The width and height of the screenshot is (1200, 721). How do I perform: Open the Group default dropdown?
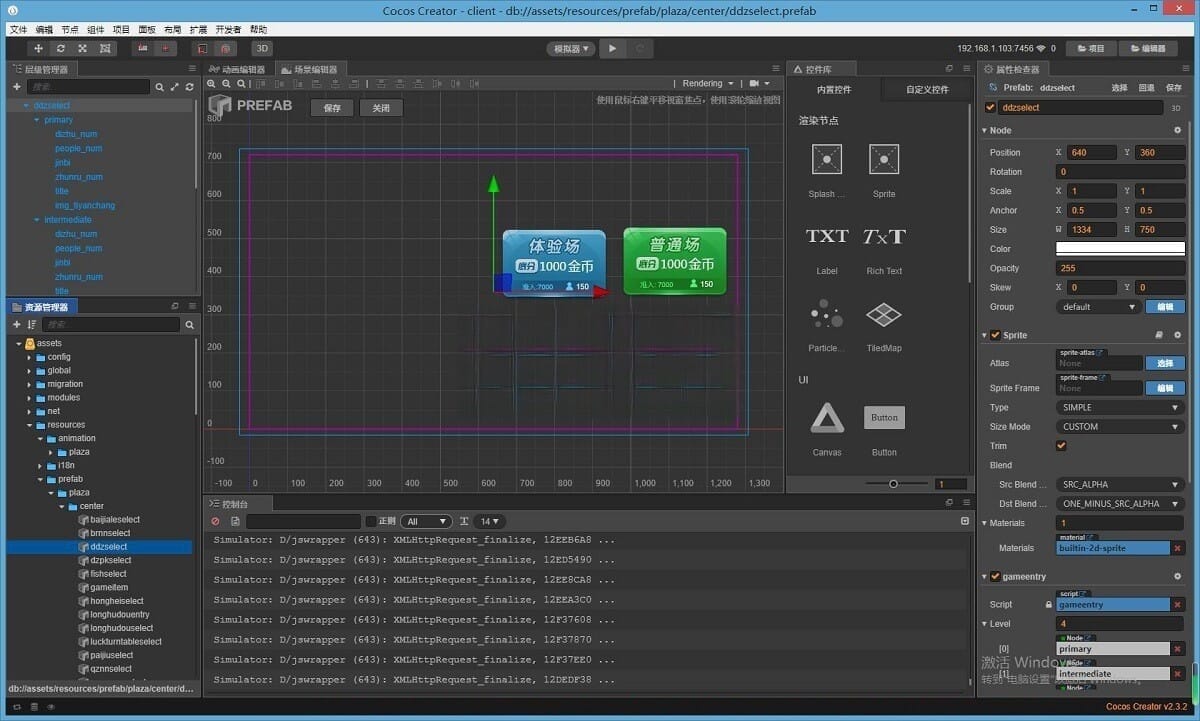pyautogui.click(x=1098, y=307)
